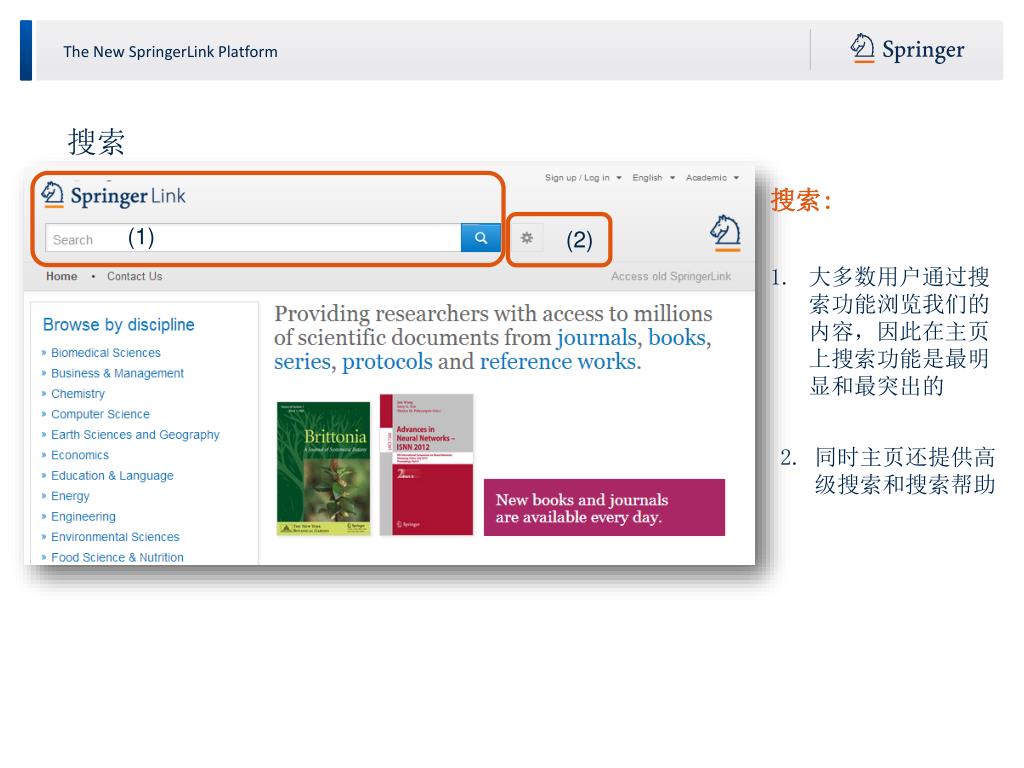Open Food Science & Nutrition discipline
The width and height of the screenshot is (1024, 768).
coord(118,557)
